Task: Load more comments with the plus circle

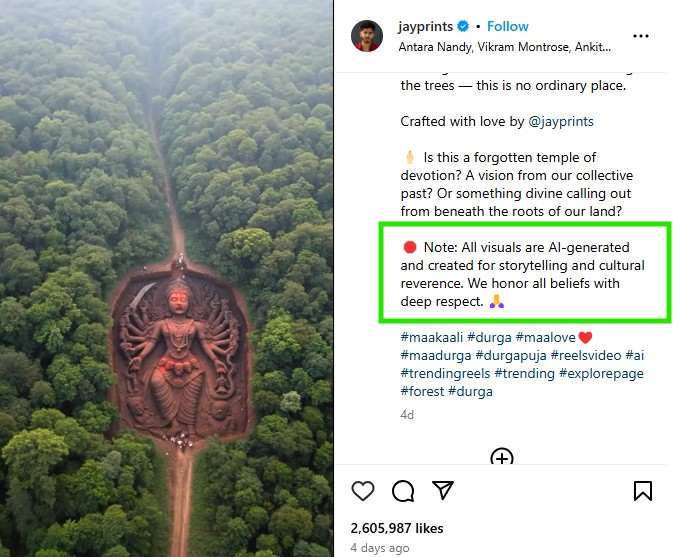Action: pos(502,458)
